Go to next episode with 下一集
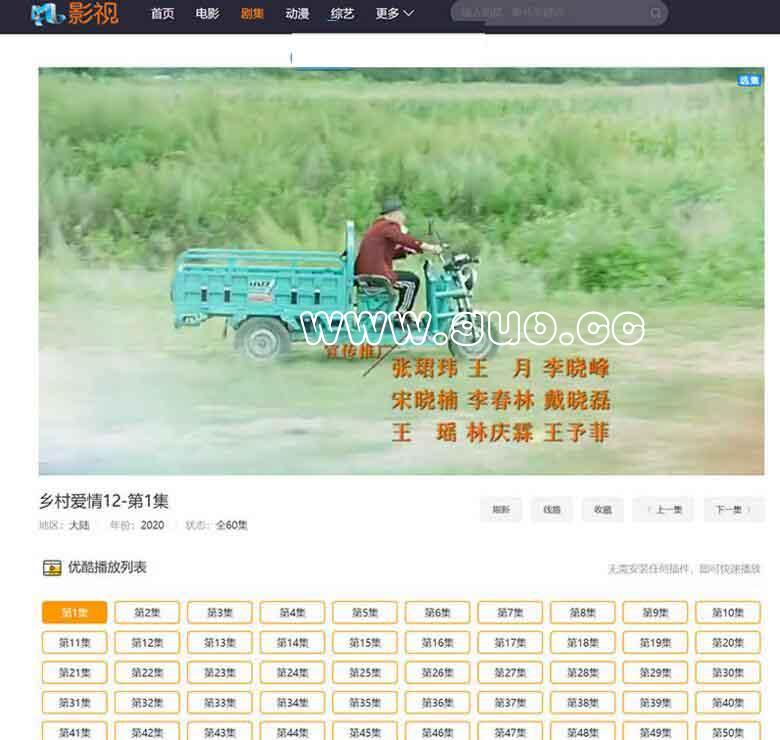This screenshot has width=780, height=740. (x=734, y=509)
